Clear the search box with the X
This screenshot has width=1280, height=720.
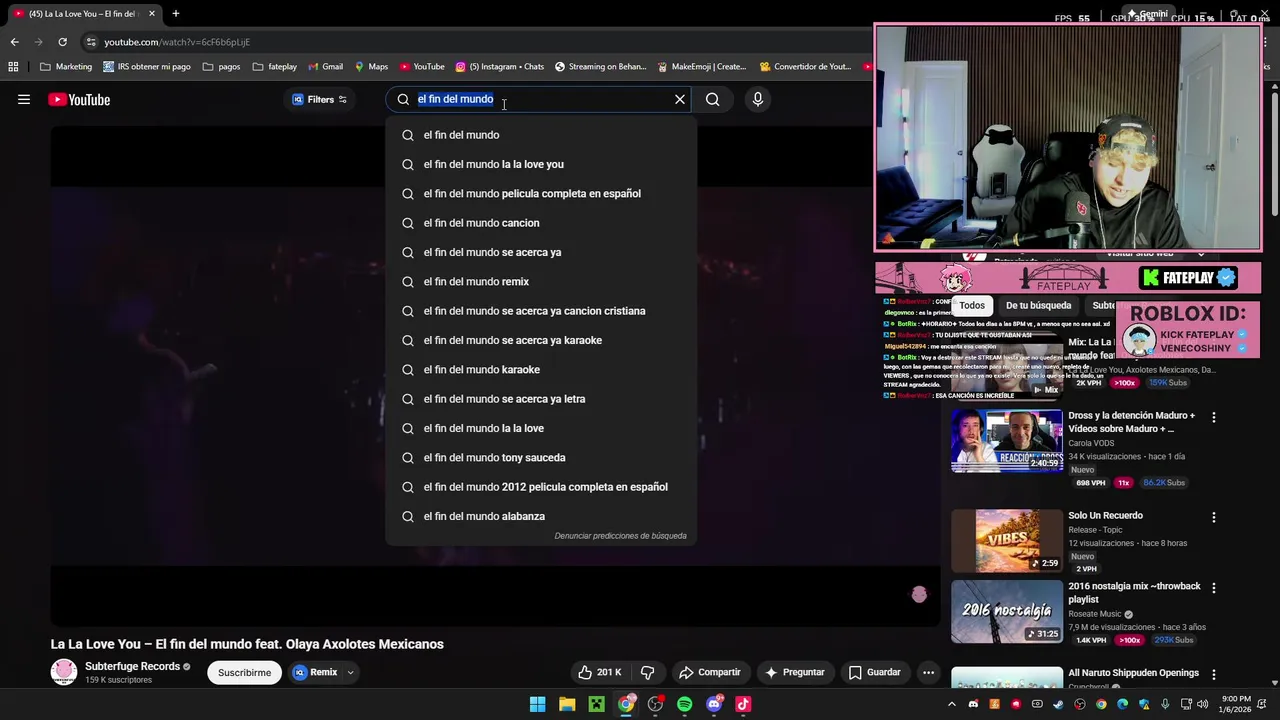click(x=680, y=99)
